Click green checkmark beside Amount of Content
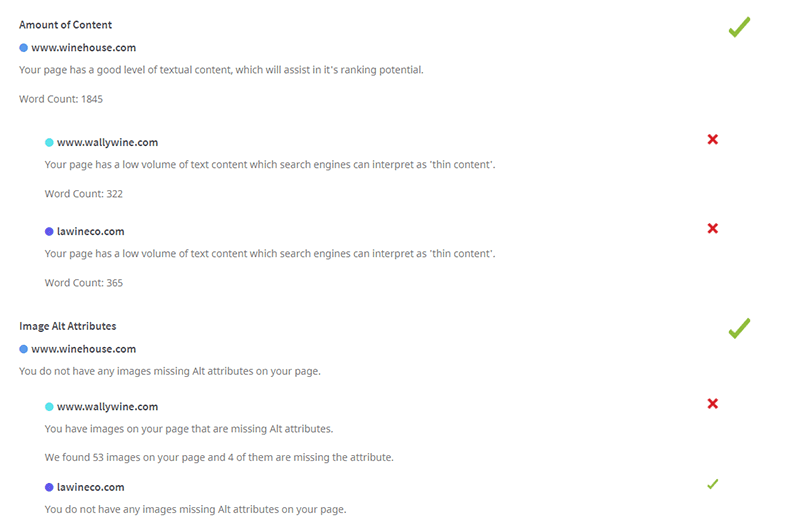The width and height of the screenshot is (800, 530). [739, 28]
